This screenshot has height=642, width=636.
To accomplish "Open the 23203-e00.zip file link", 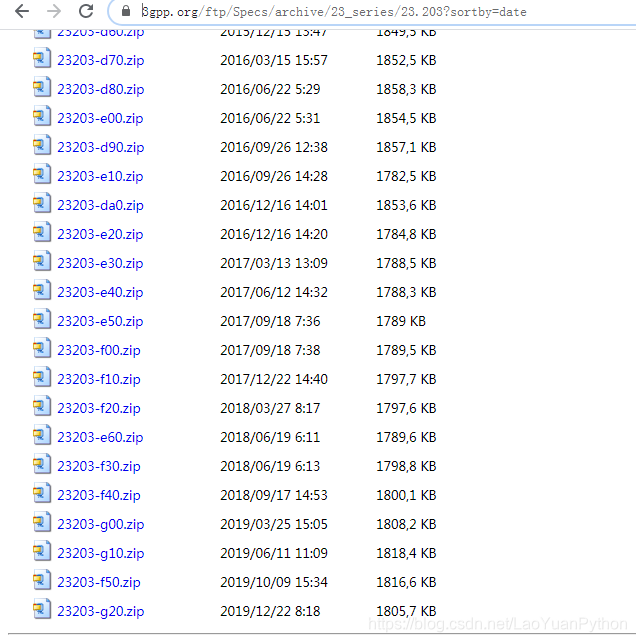I will [x=100, y=118].
